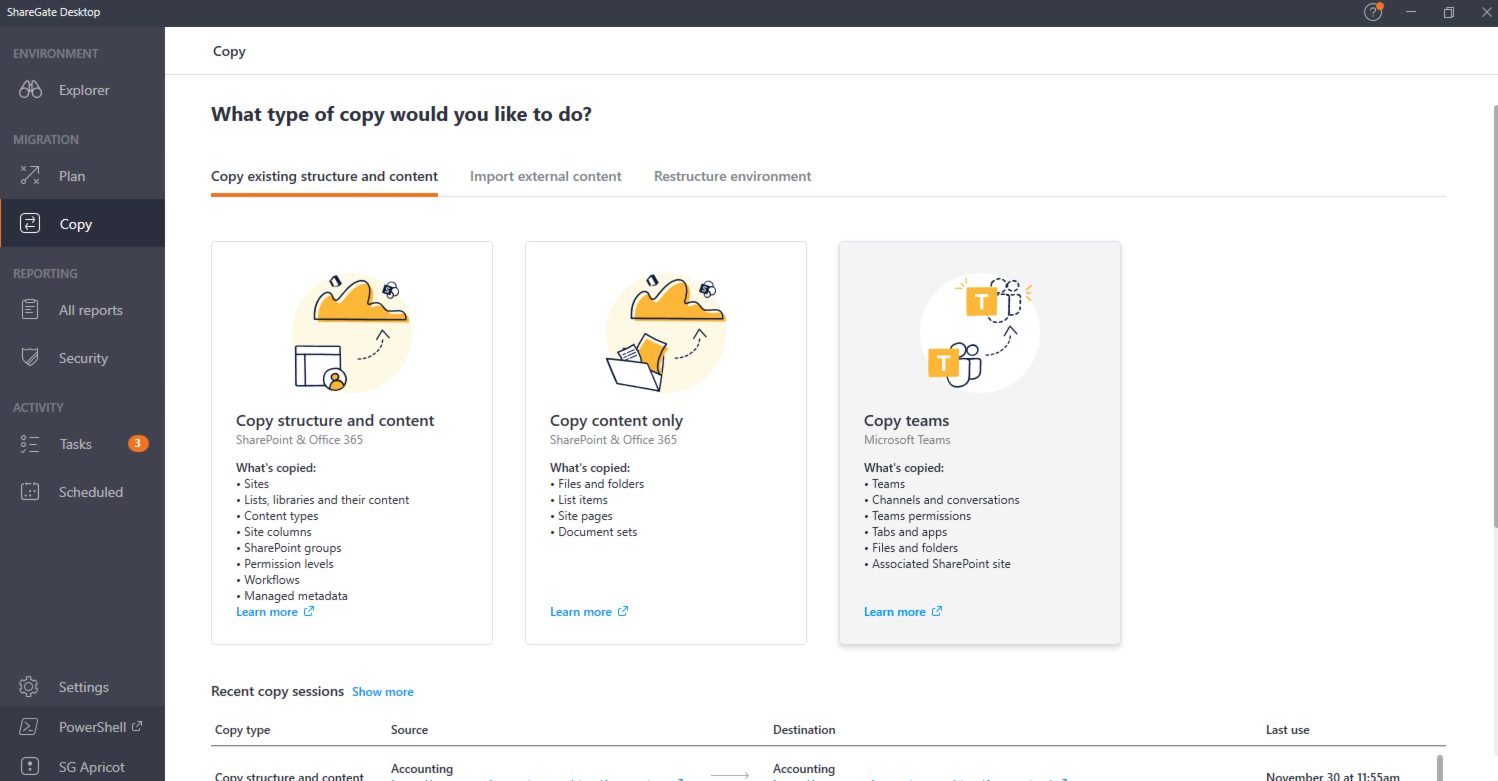The height and width of the screenshot is (781, 1498).
Task: Click Associated SharePoint site list entry
Action: (x=941, y=564)
